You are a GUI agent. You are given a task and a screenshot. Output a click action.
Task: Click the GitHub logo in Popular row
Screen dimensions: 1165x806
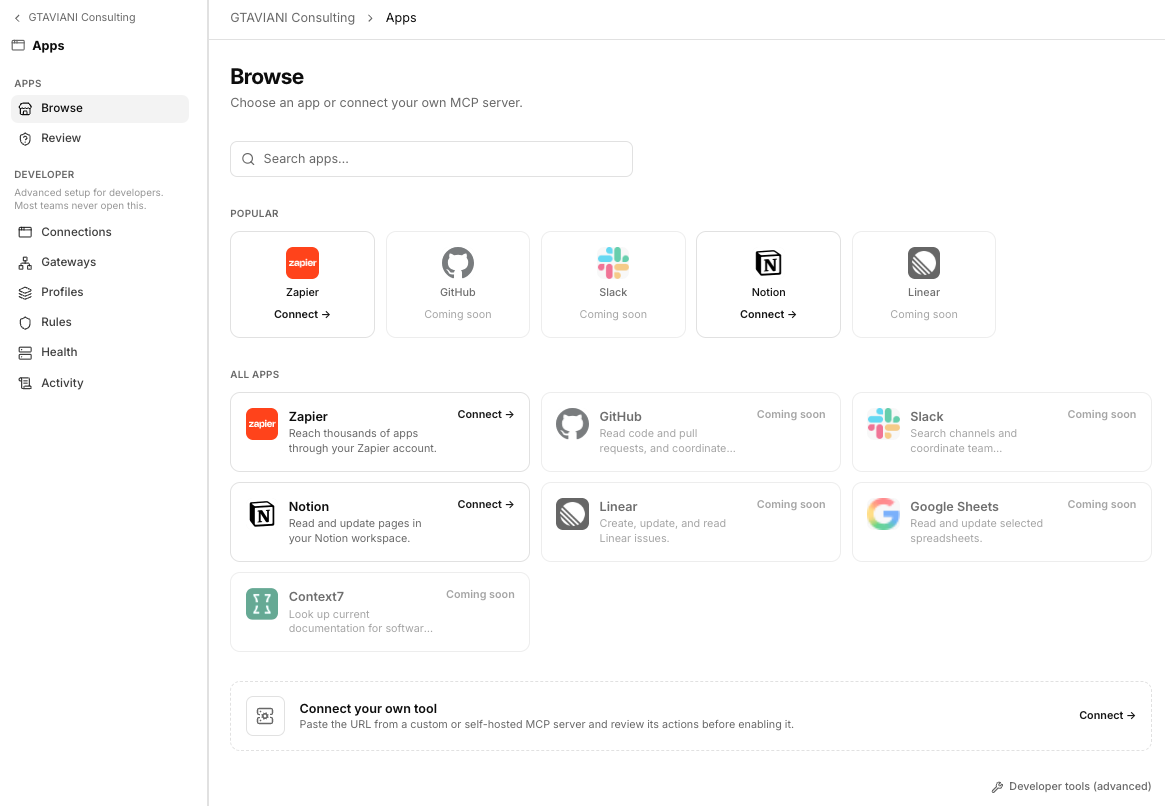click(x=458, y=263)
